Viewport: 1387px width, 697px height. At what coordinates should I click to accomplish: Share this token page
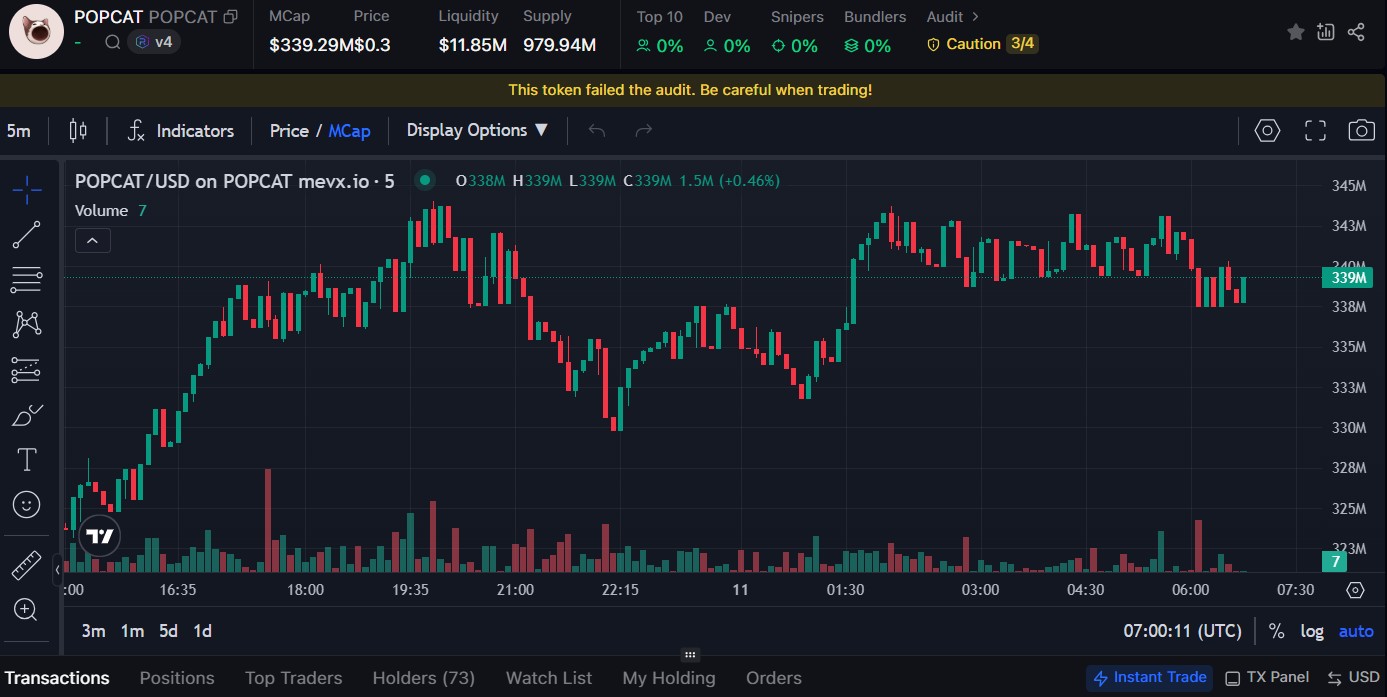pos(1356,32)
